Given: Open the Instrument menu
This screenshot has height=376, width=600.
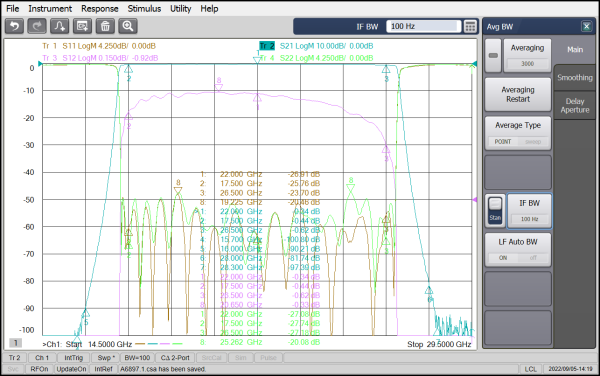Looking at the screenshot, I should (x=50, y=8).
